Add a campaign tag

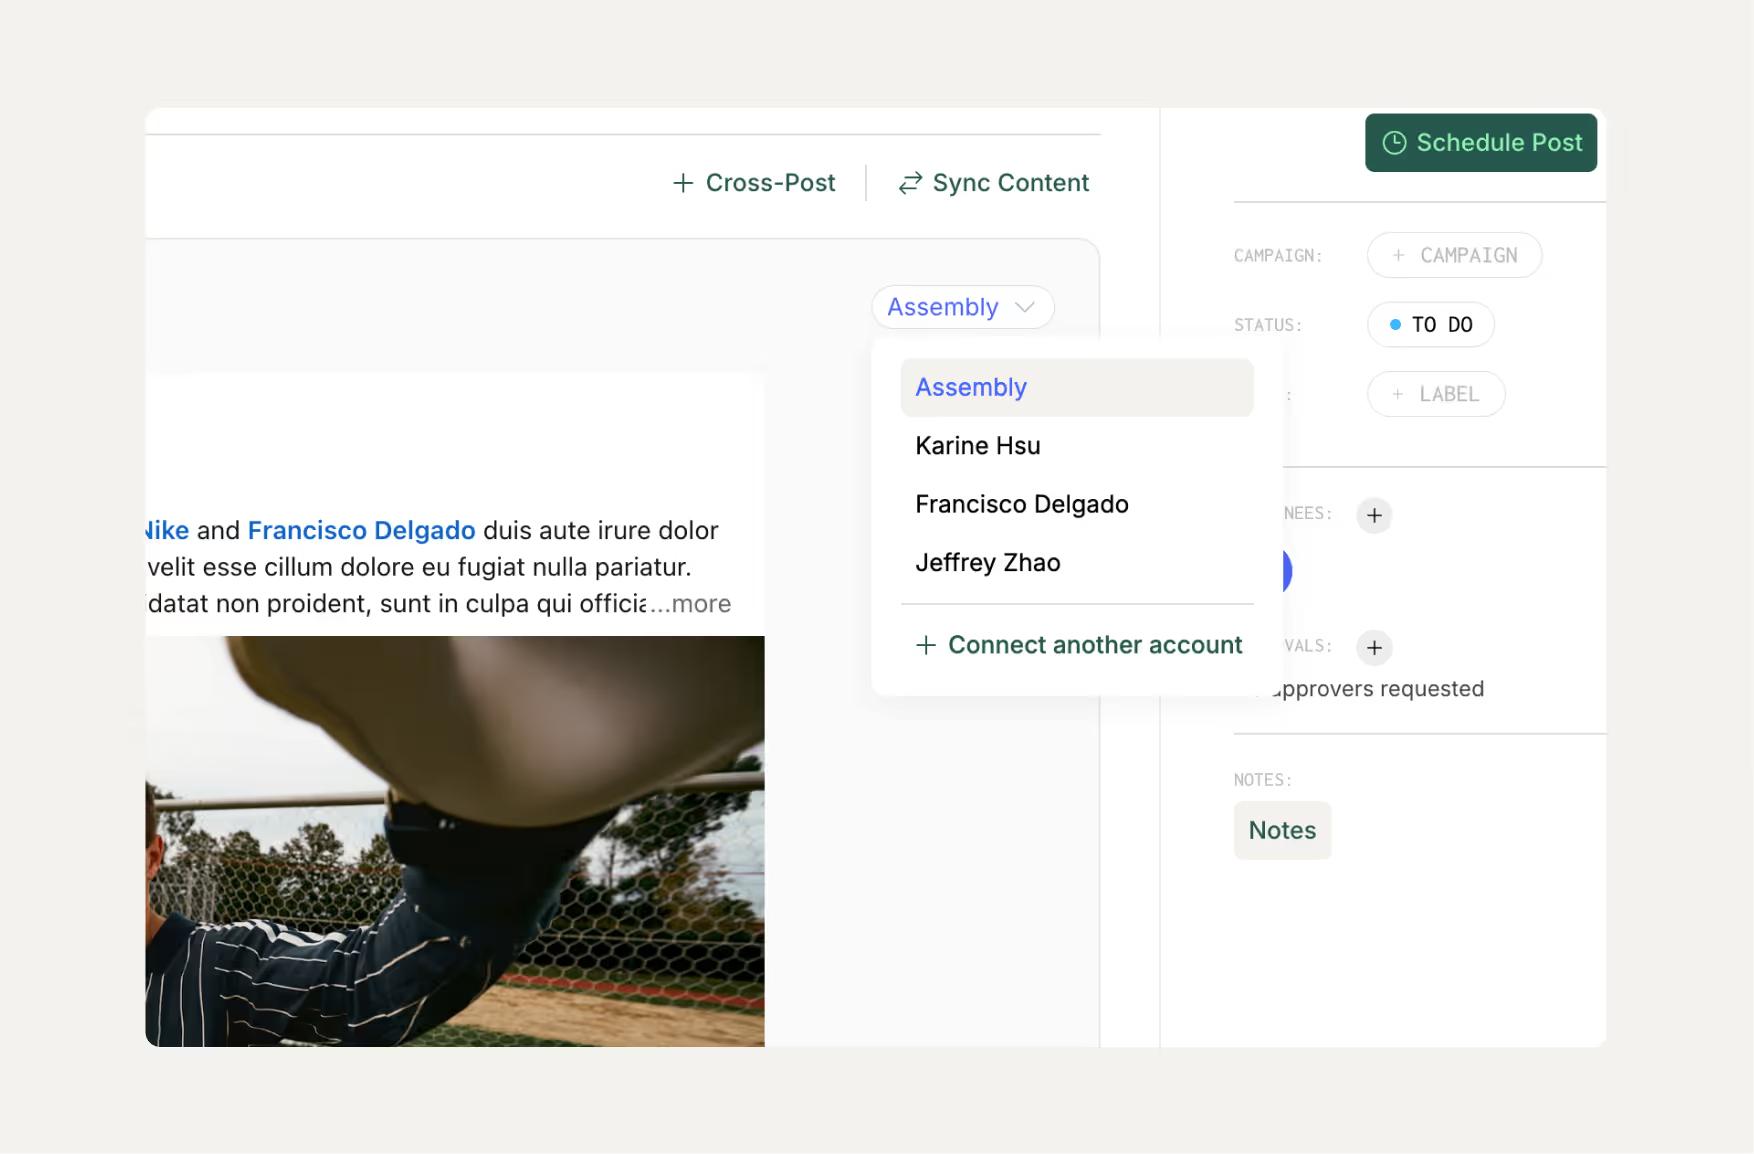[1454, 255]
